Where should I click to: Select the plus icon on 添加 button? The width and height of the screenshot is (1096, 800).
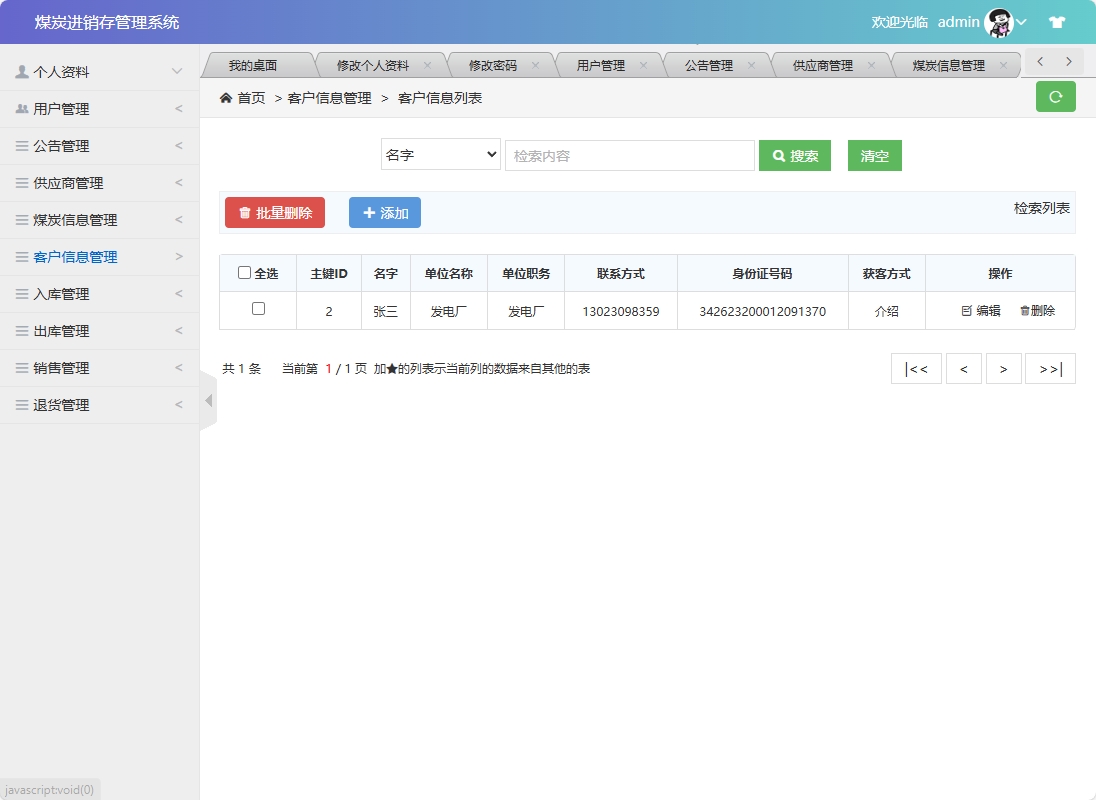coord(369,212)
